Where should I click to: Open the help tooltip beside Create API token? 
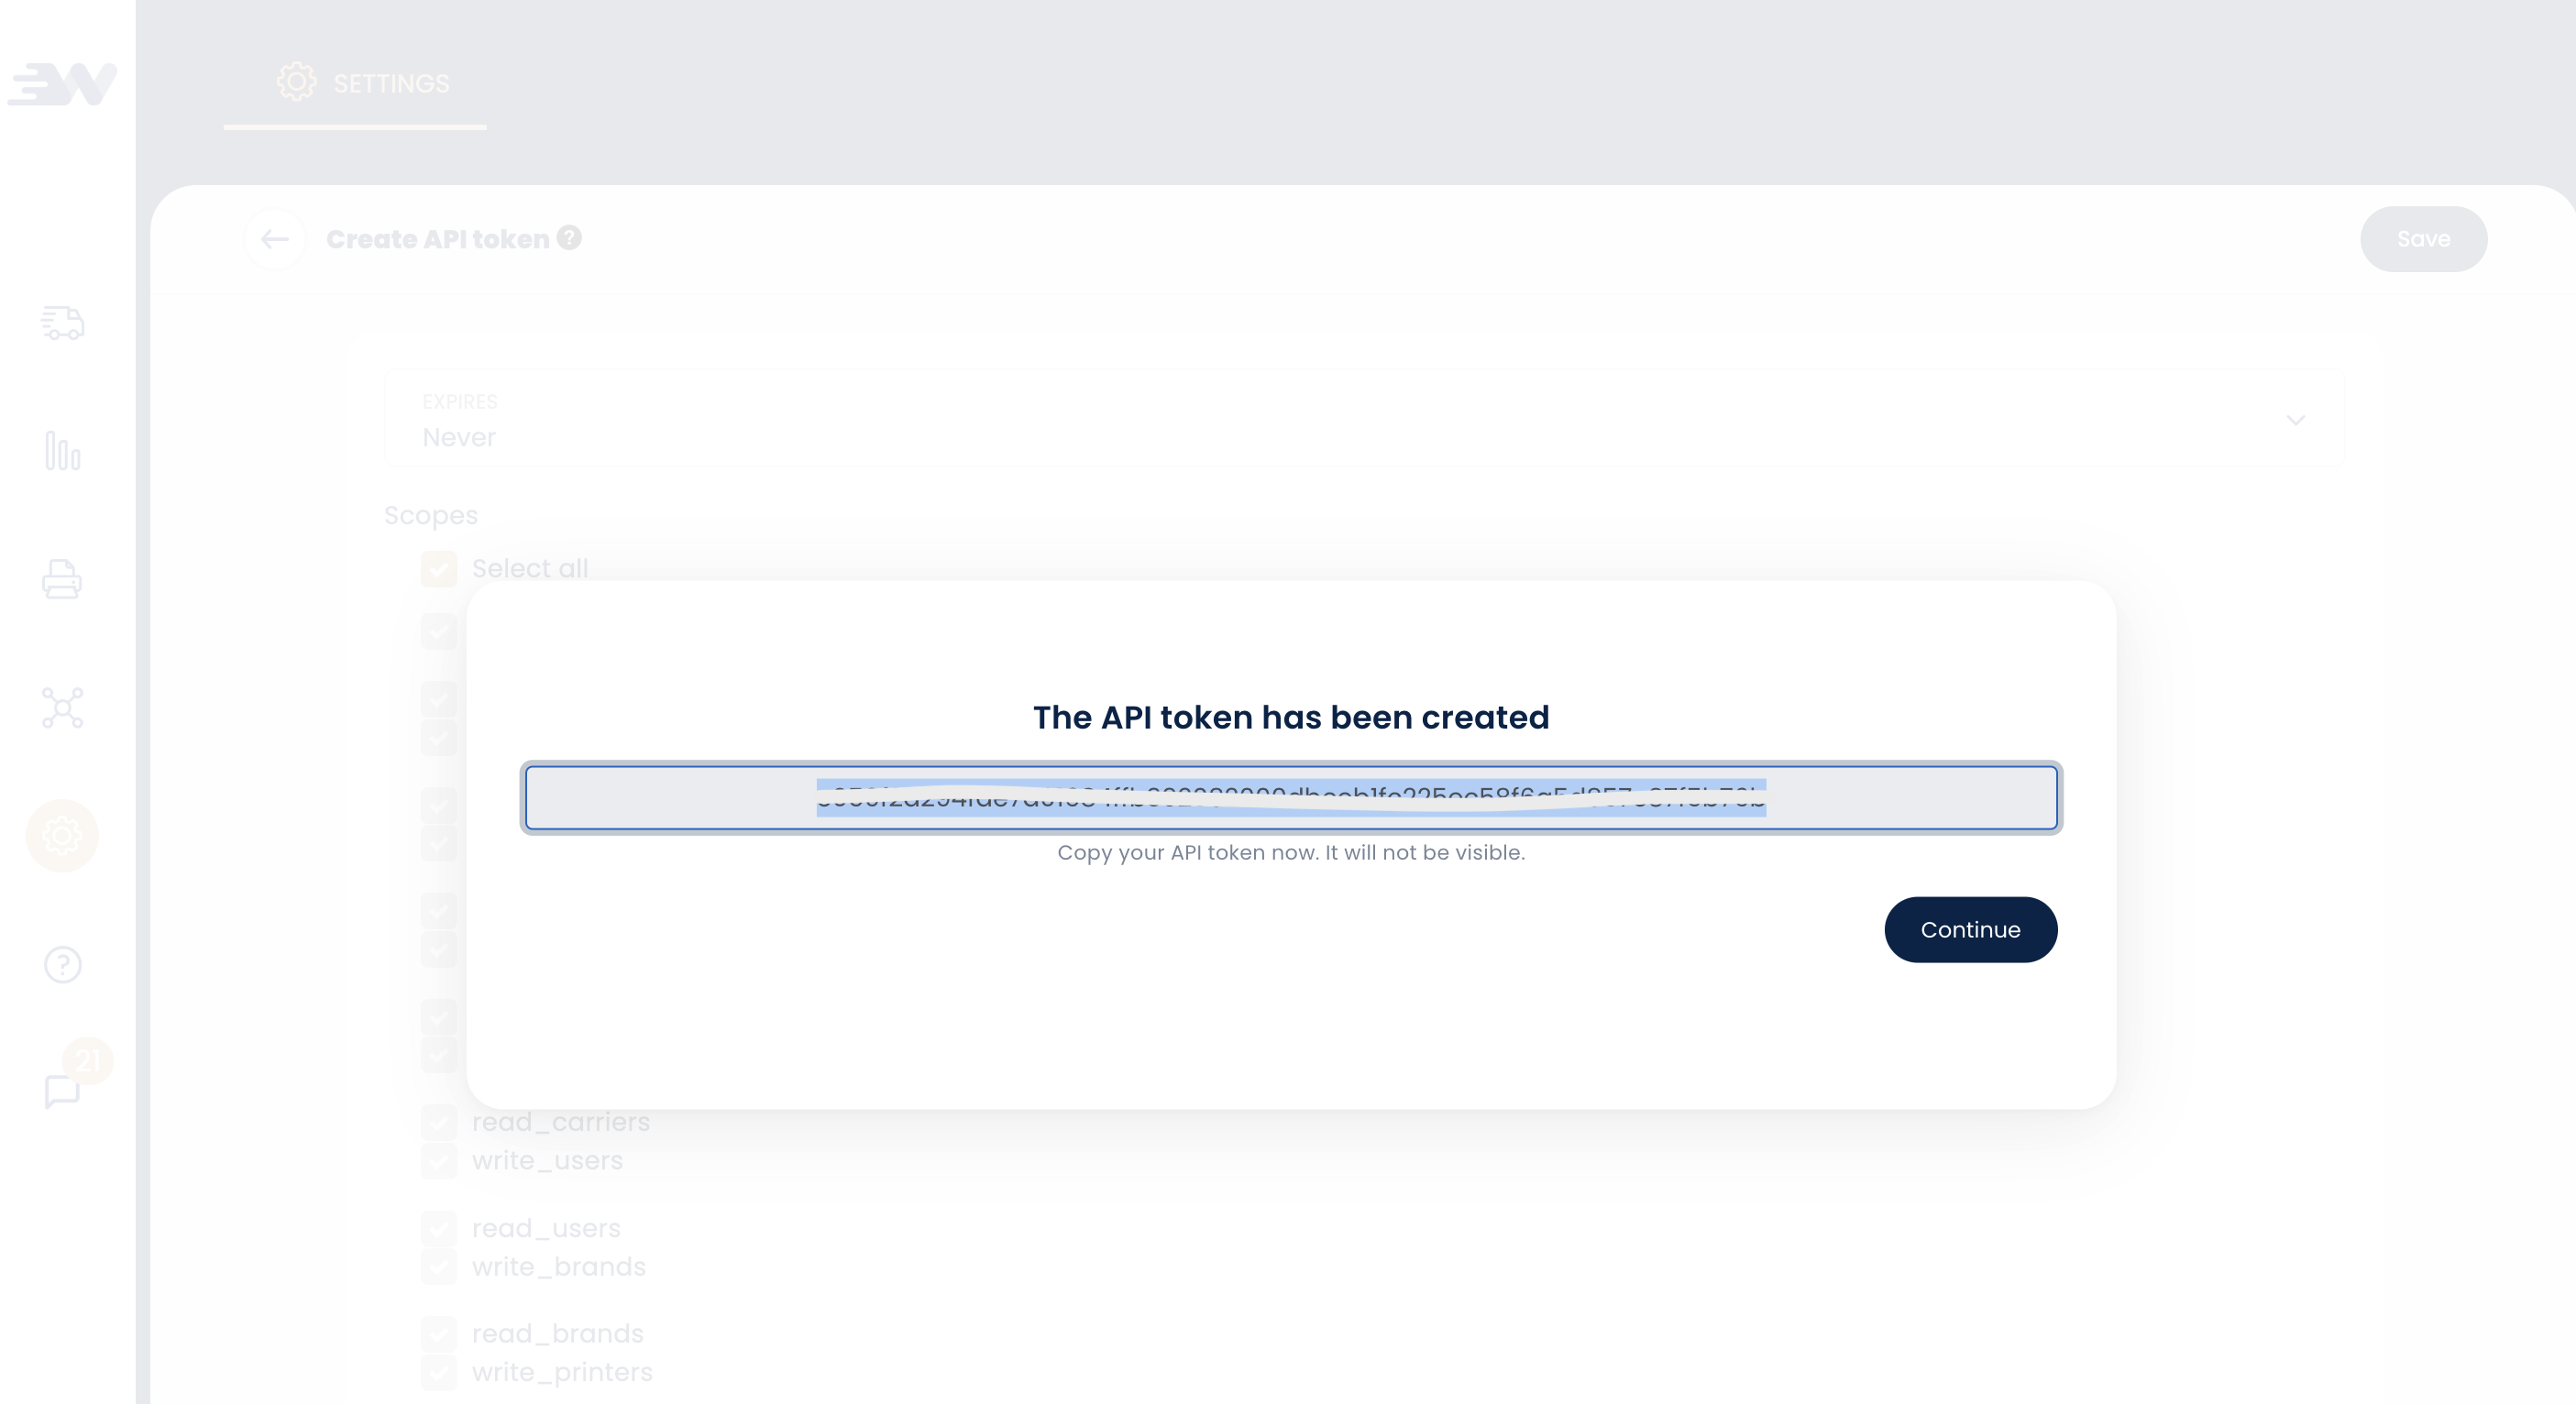point(568,238)
